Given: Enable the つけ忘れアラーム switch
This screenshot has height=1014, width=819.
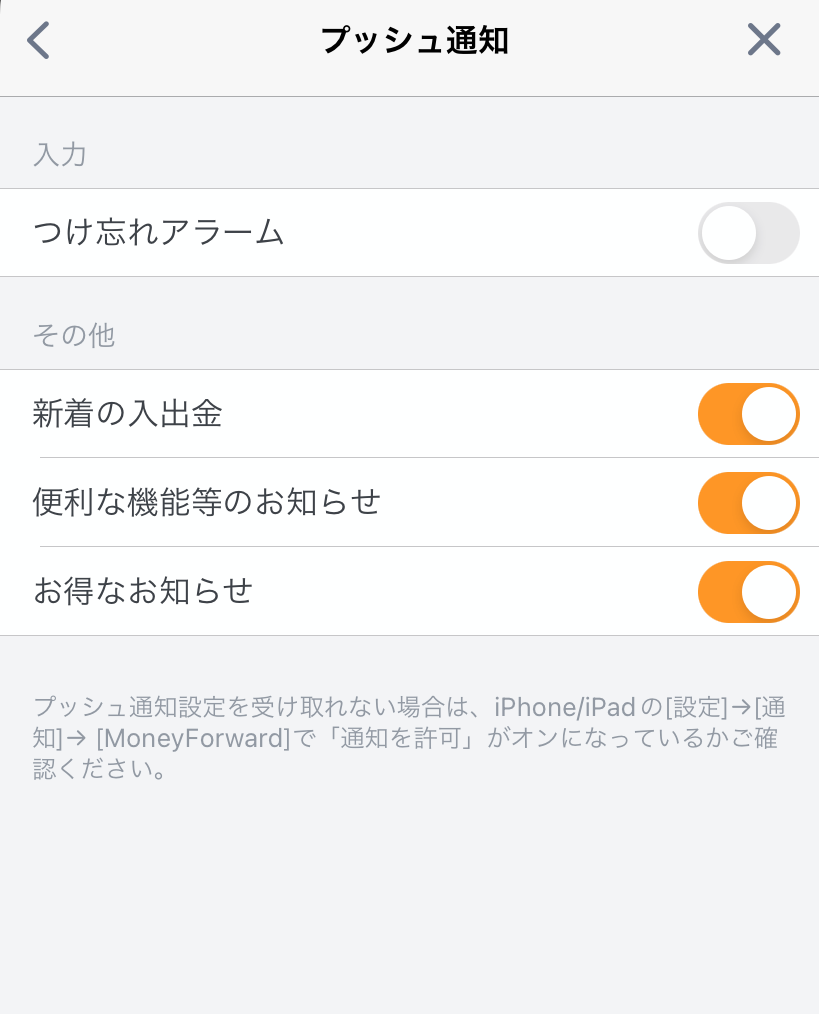Looking at the screenshot, I should pyautogui.click(x=748, y=233).
